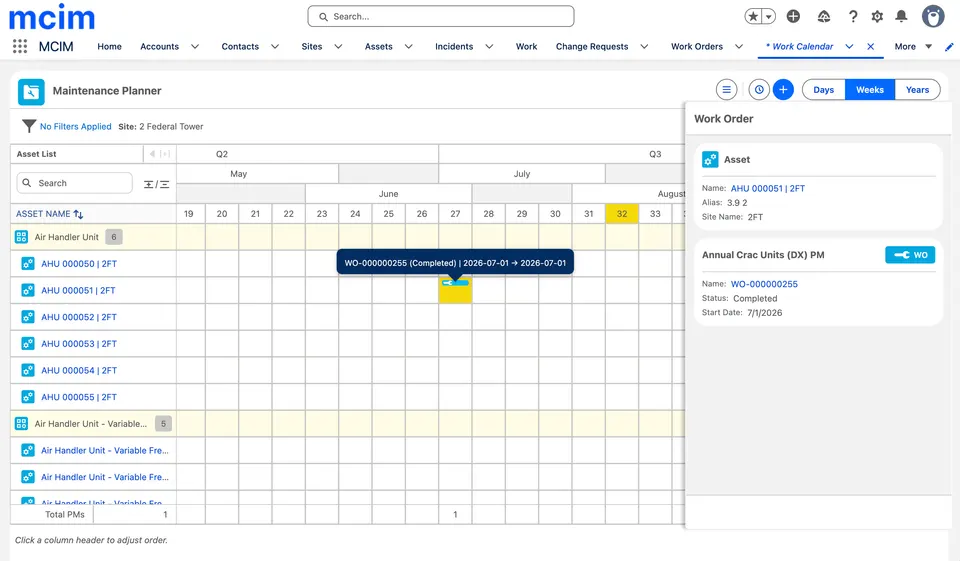The width and height of the screenshot is (960, 561).
Task: Open the More navigation menu
Action: click(x=913, y=47)
